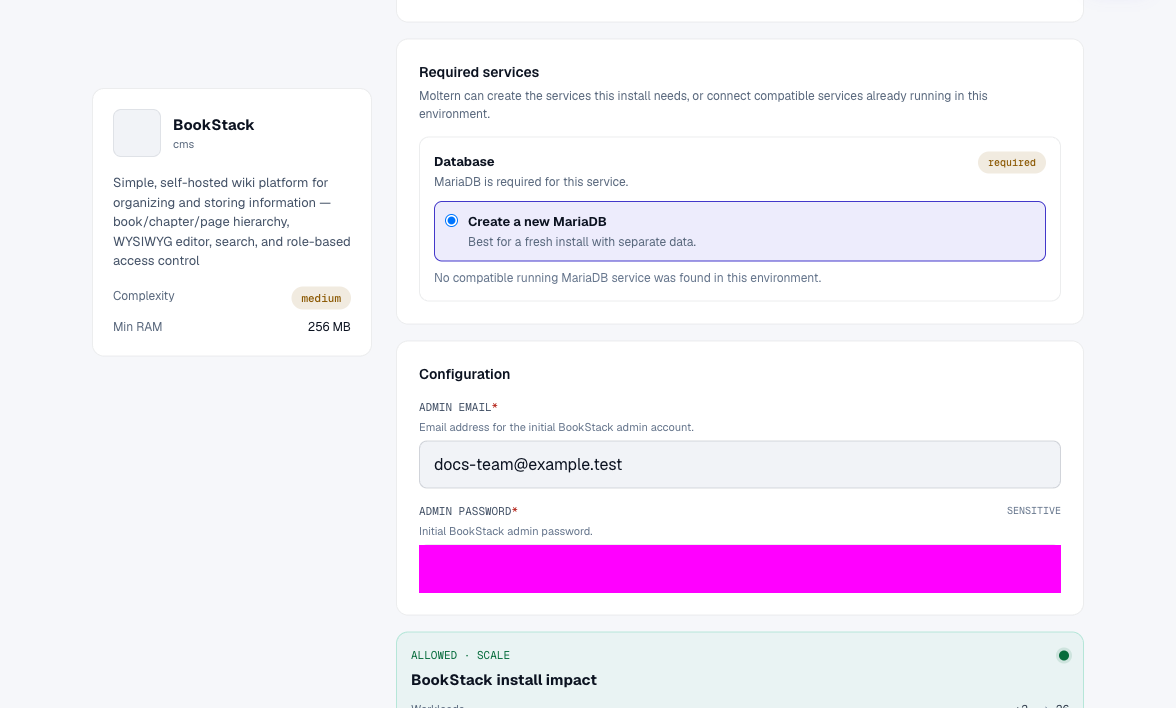
Task: Click the cms category label
Action: pyautogui.click(x=184, y=145)
